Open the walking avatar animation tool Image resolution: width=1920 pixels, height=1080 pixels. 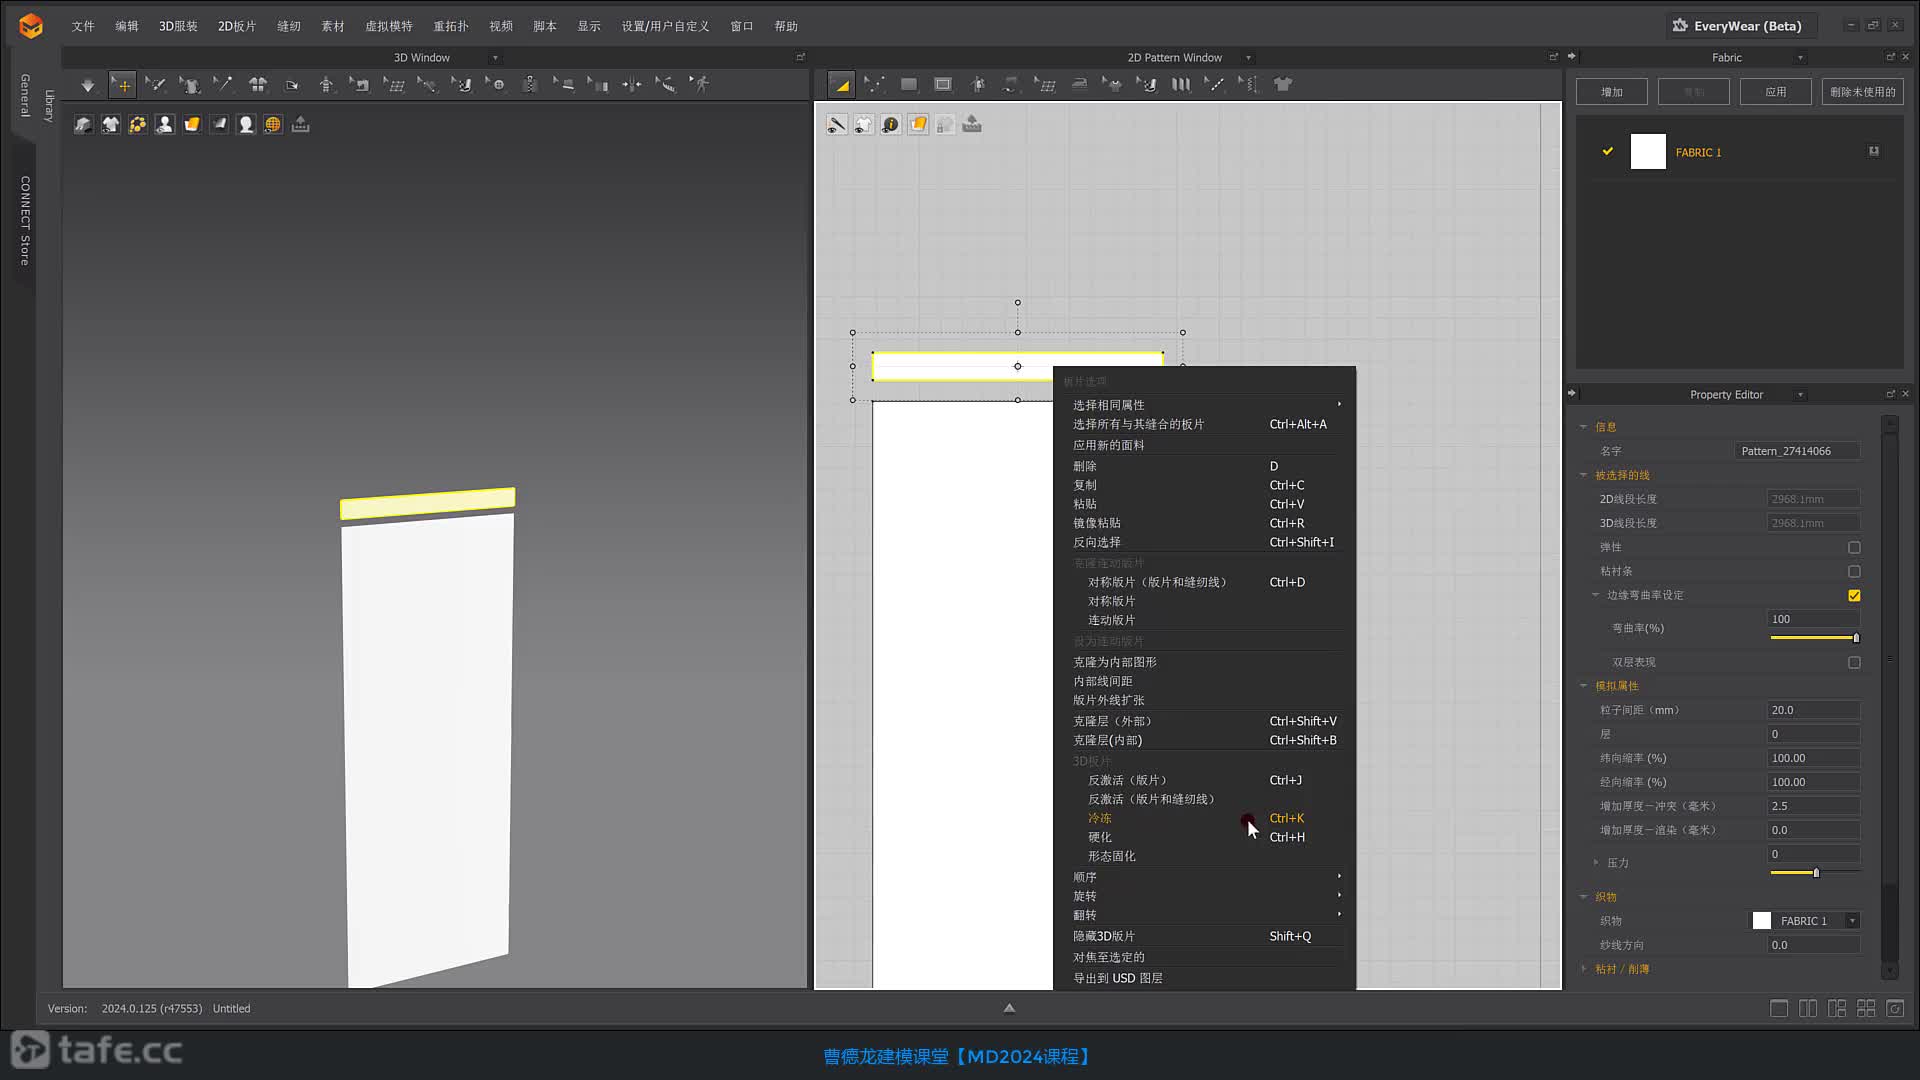[x=700, y=85]
